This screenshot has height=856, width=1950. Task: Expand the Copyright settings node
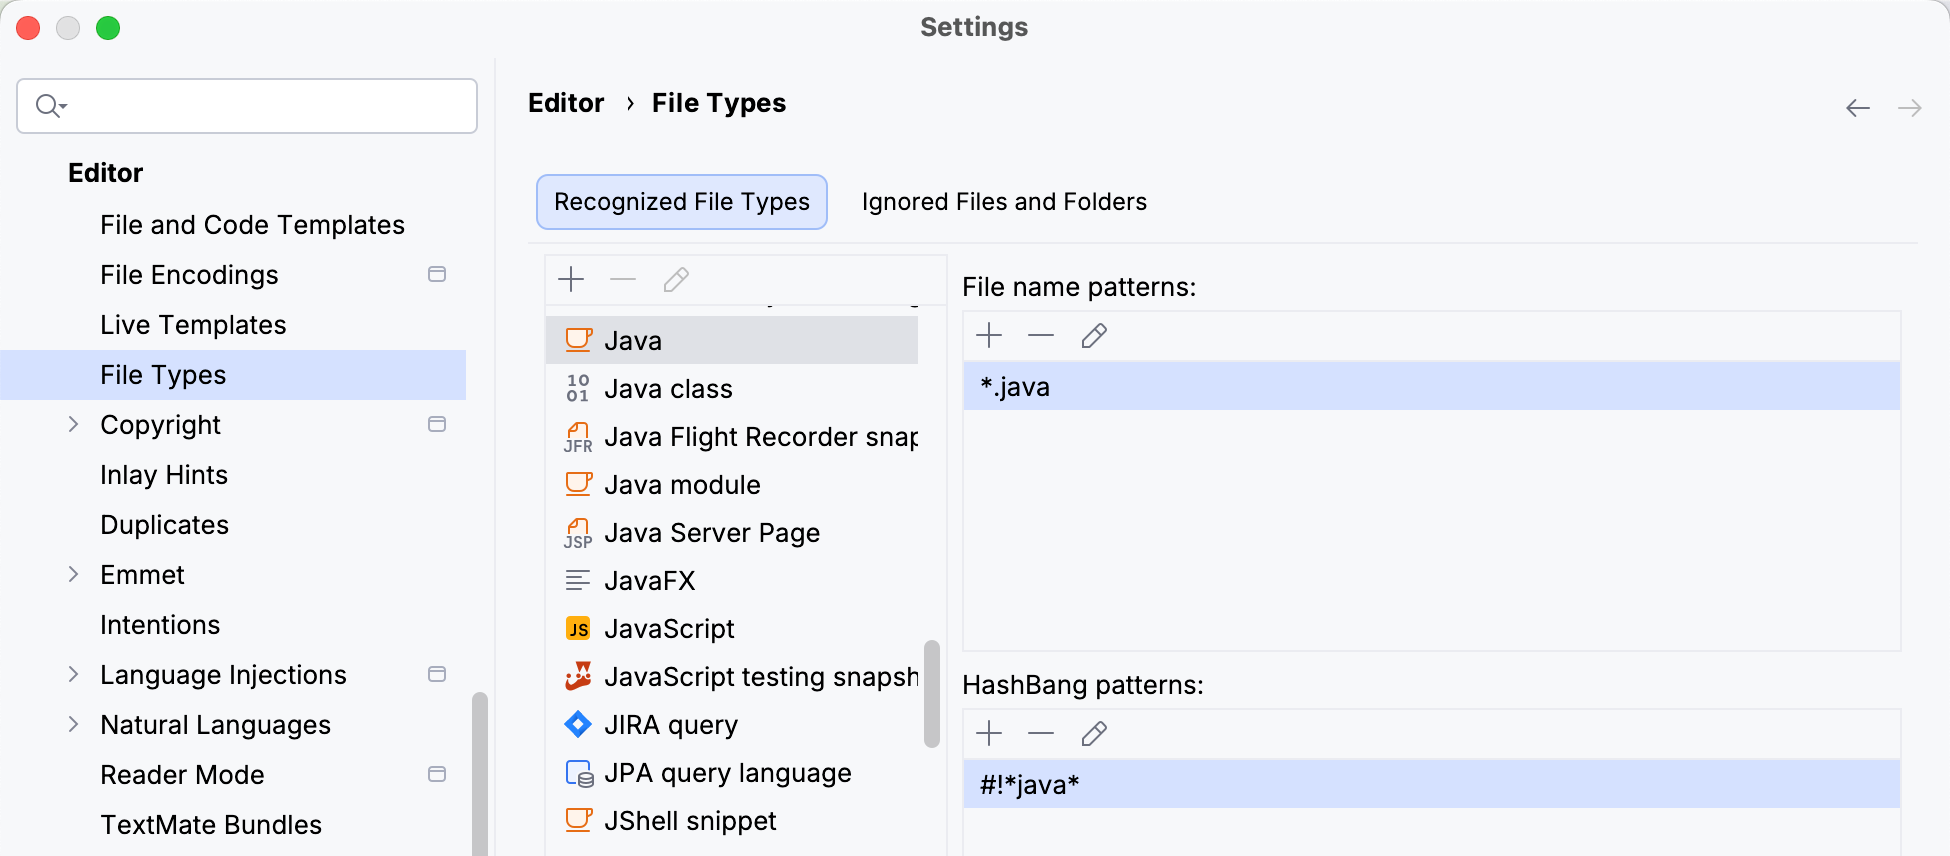(73, 424)
